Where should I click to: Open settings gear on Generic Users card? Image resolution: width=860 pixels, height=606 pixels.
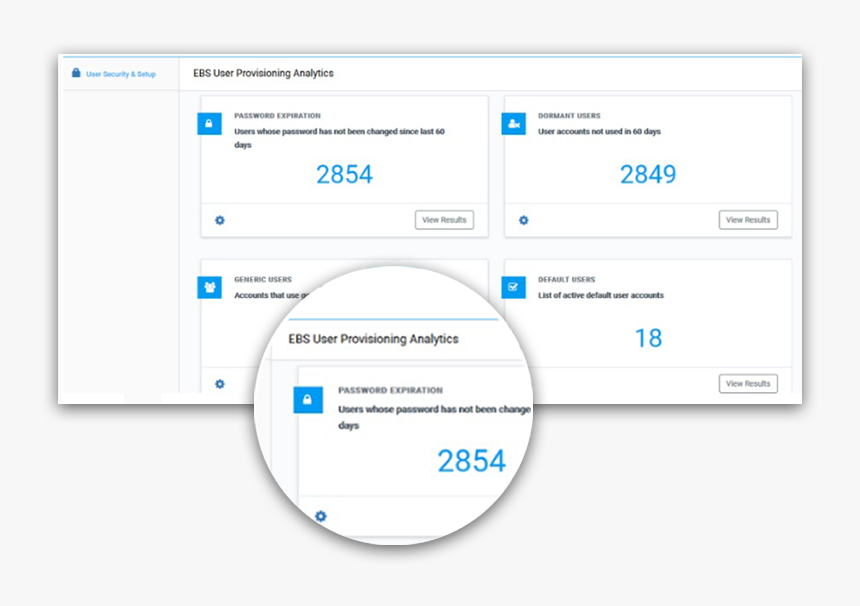pyautogui.click(x=220, y=384)
